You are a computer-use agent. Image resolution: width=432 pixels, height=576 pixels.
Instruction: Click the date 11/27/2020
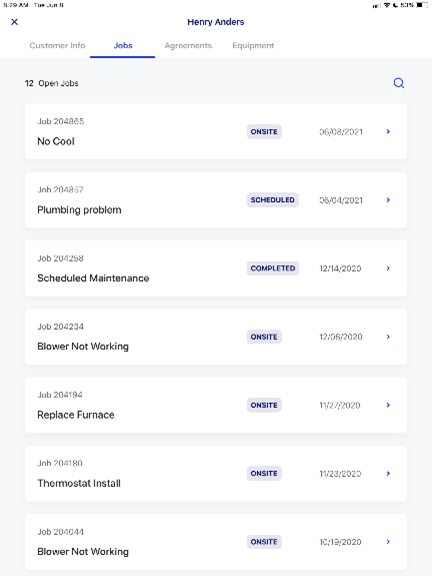(x=340, y=405)
